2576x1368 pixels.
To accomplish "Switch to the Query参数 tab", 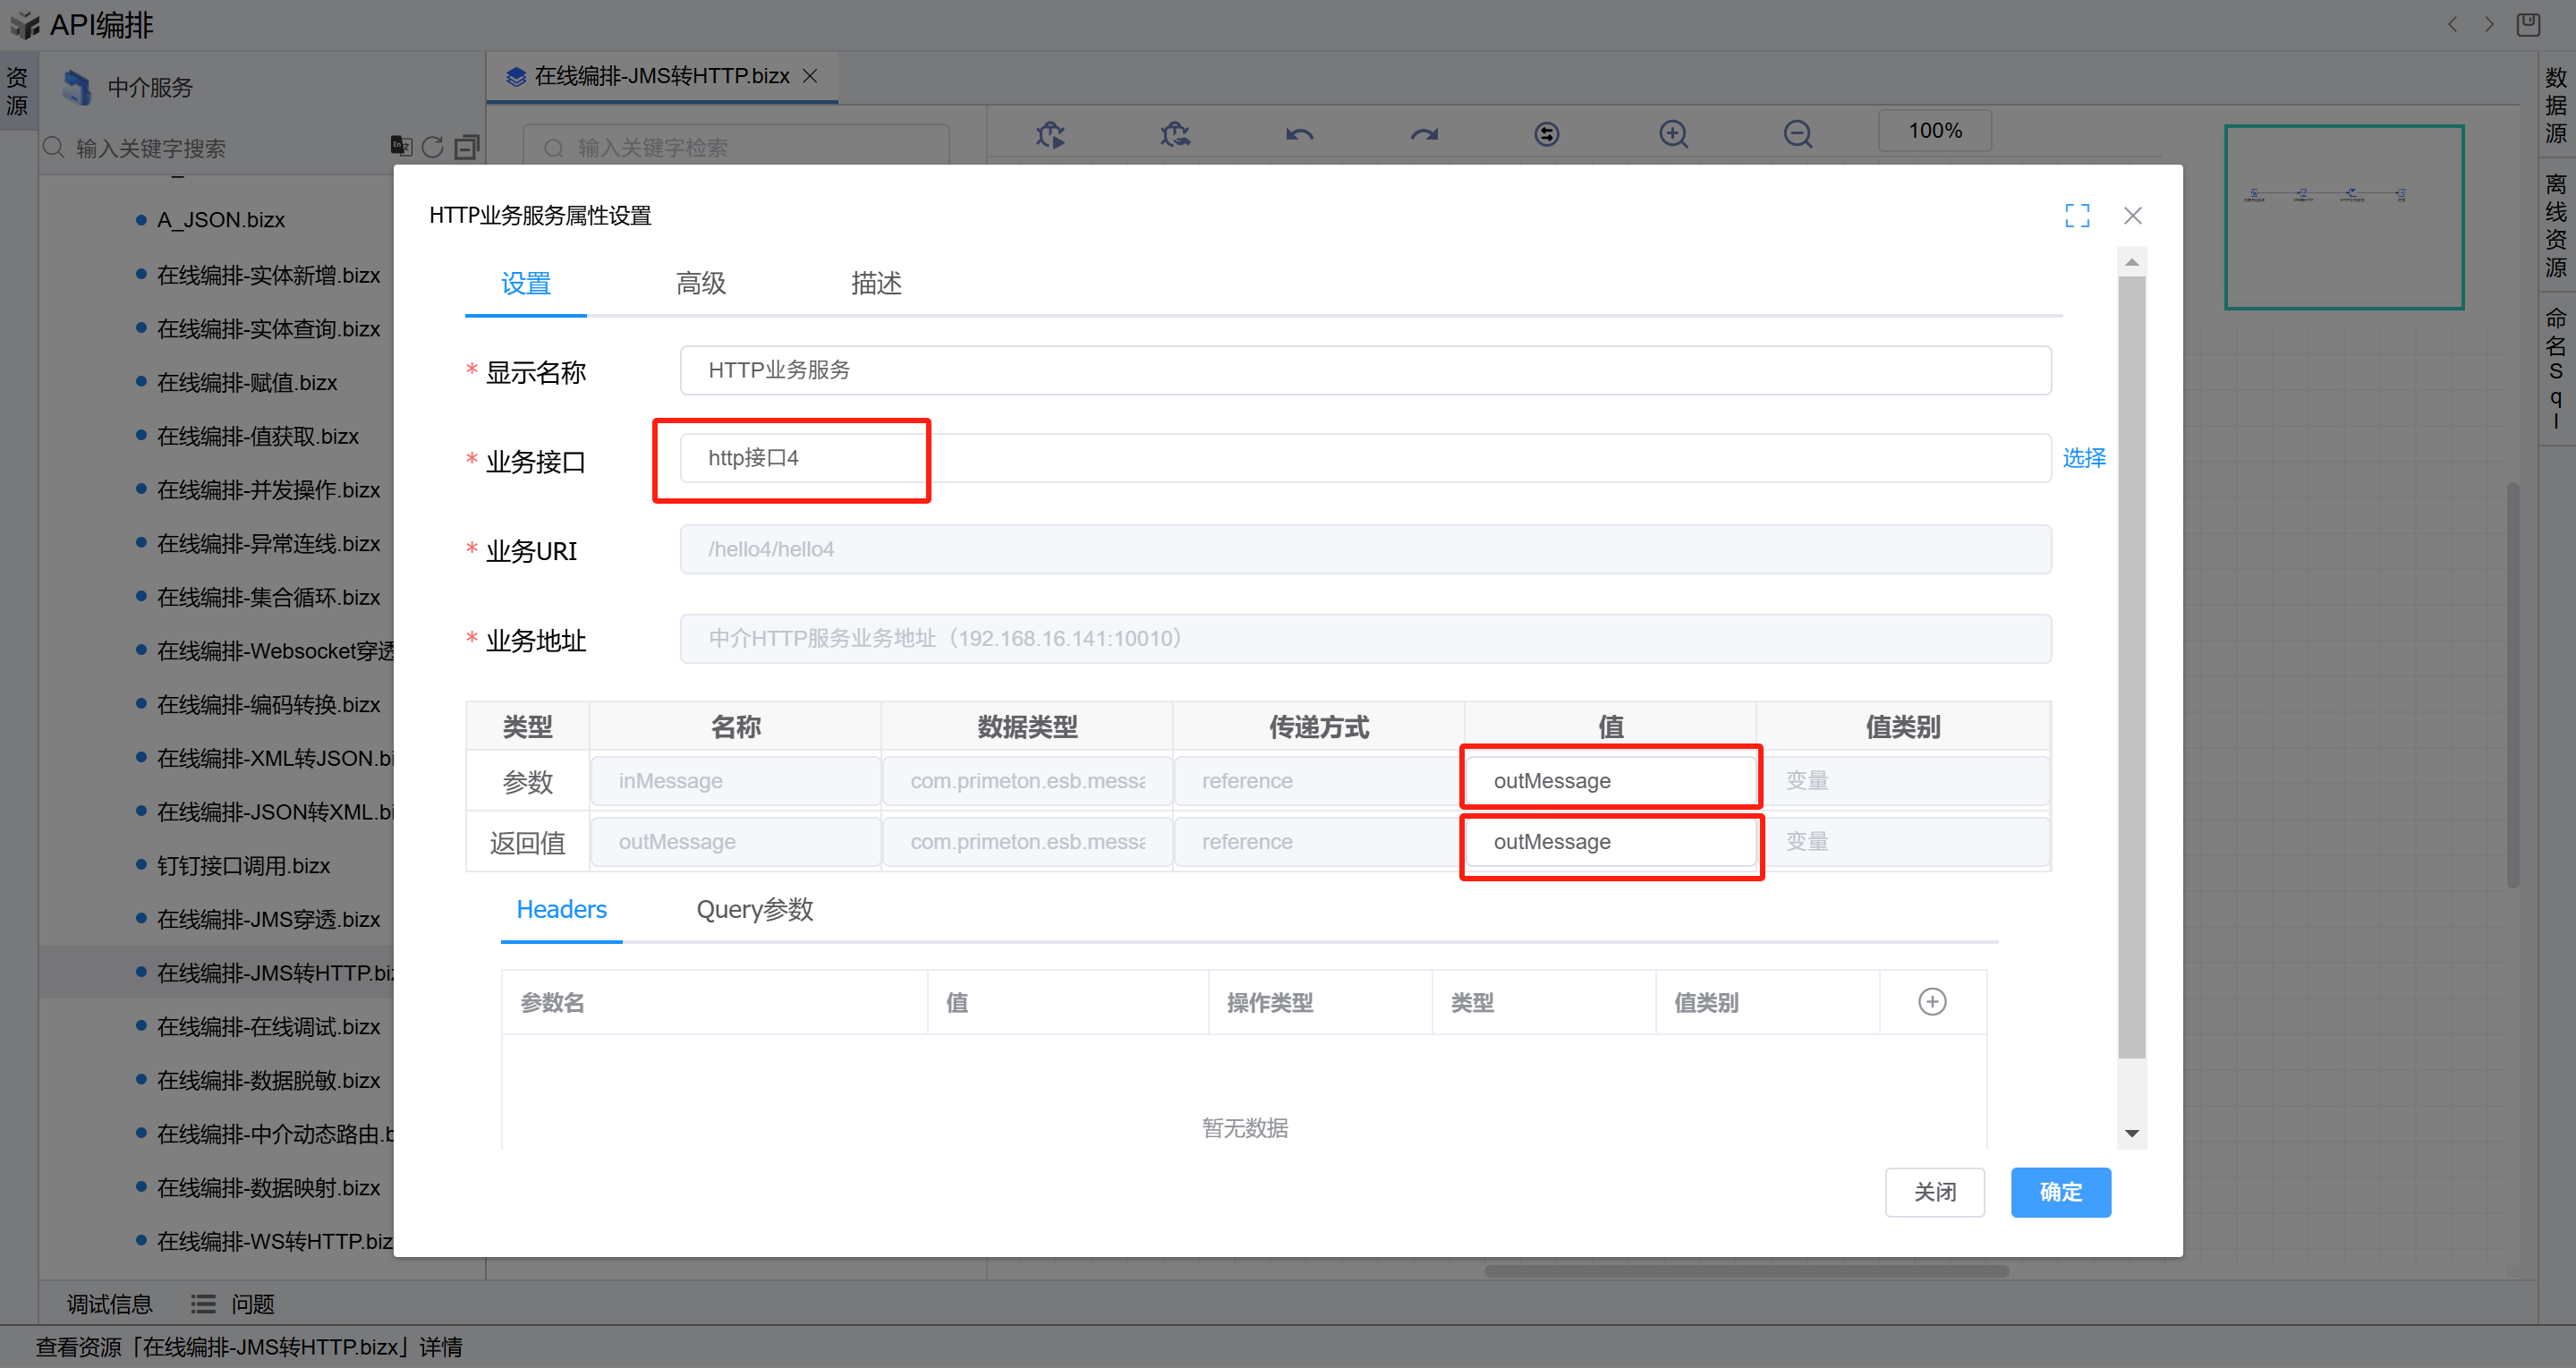I will 754,910.
